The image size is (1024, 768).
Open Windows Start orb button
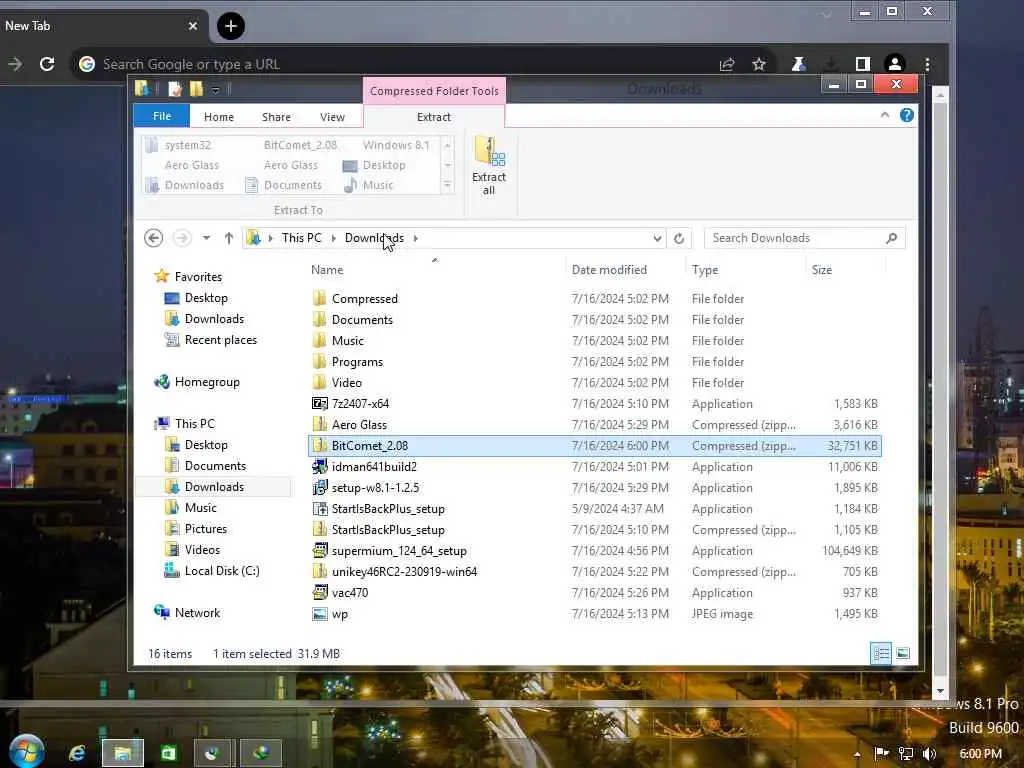point(25,751)
